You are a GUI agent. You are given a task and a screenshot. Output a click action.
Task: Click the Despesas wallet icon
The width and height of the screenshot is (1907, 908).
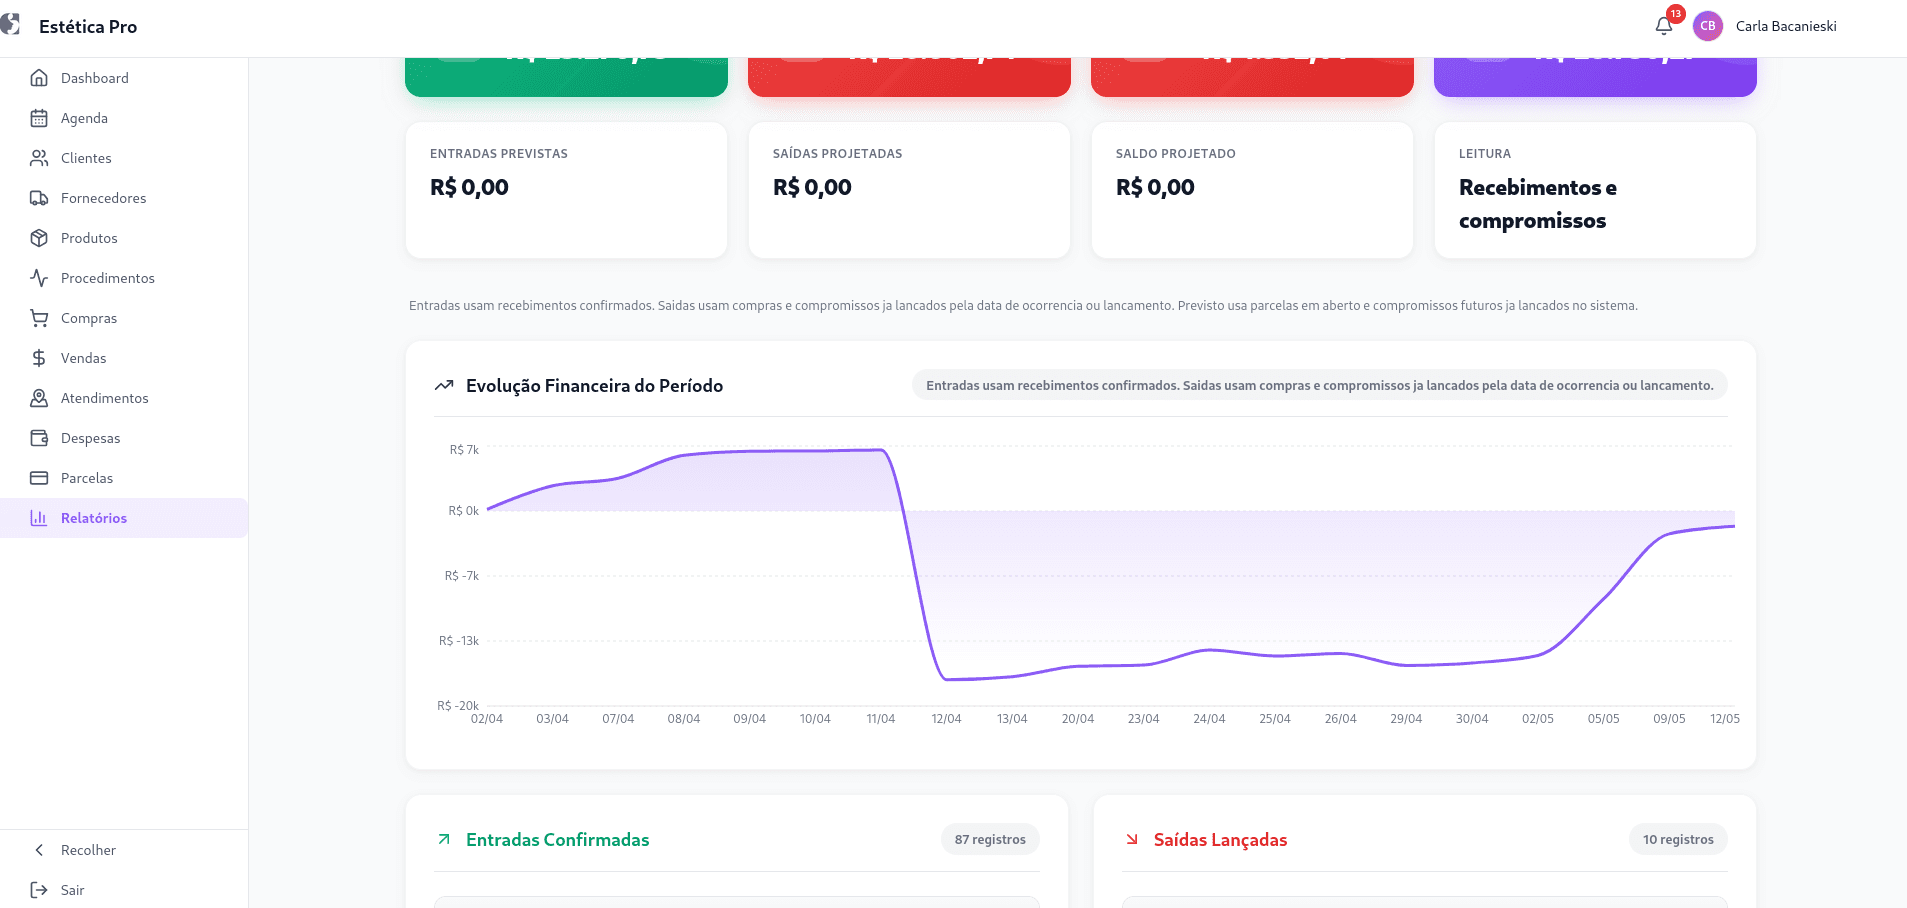point(39,438)
